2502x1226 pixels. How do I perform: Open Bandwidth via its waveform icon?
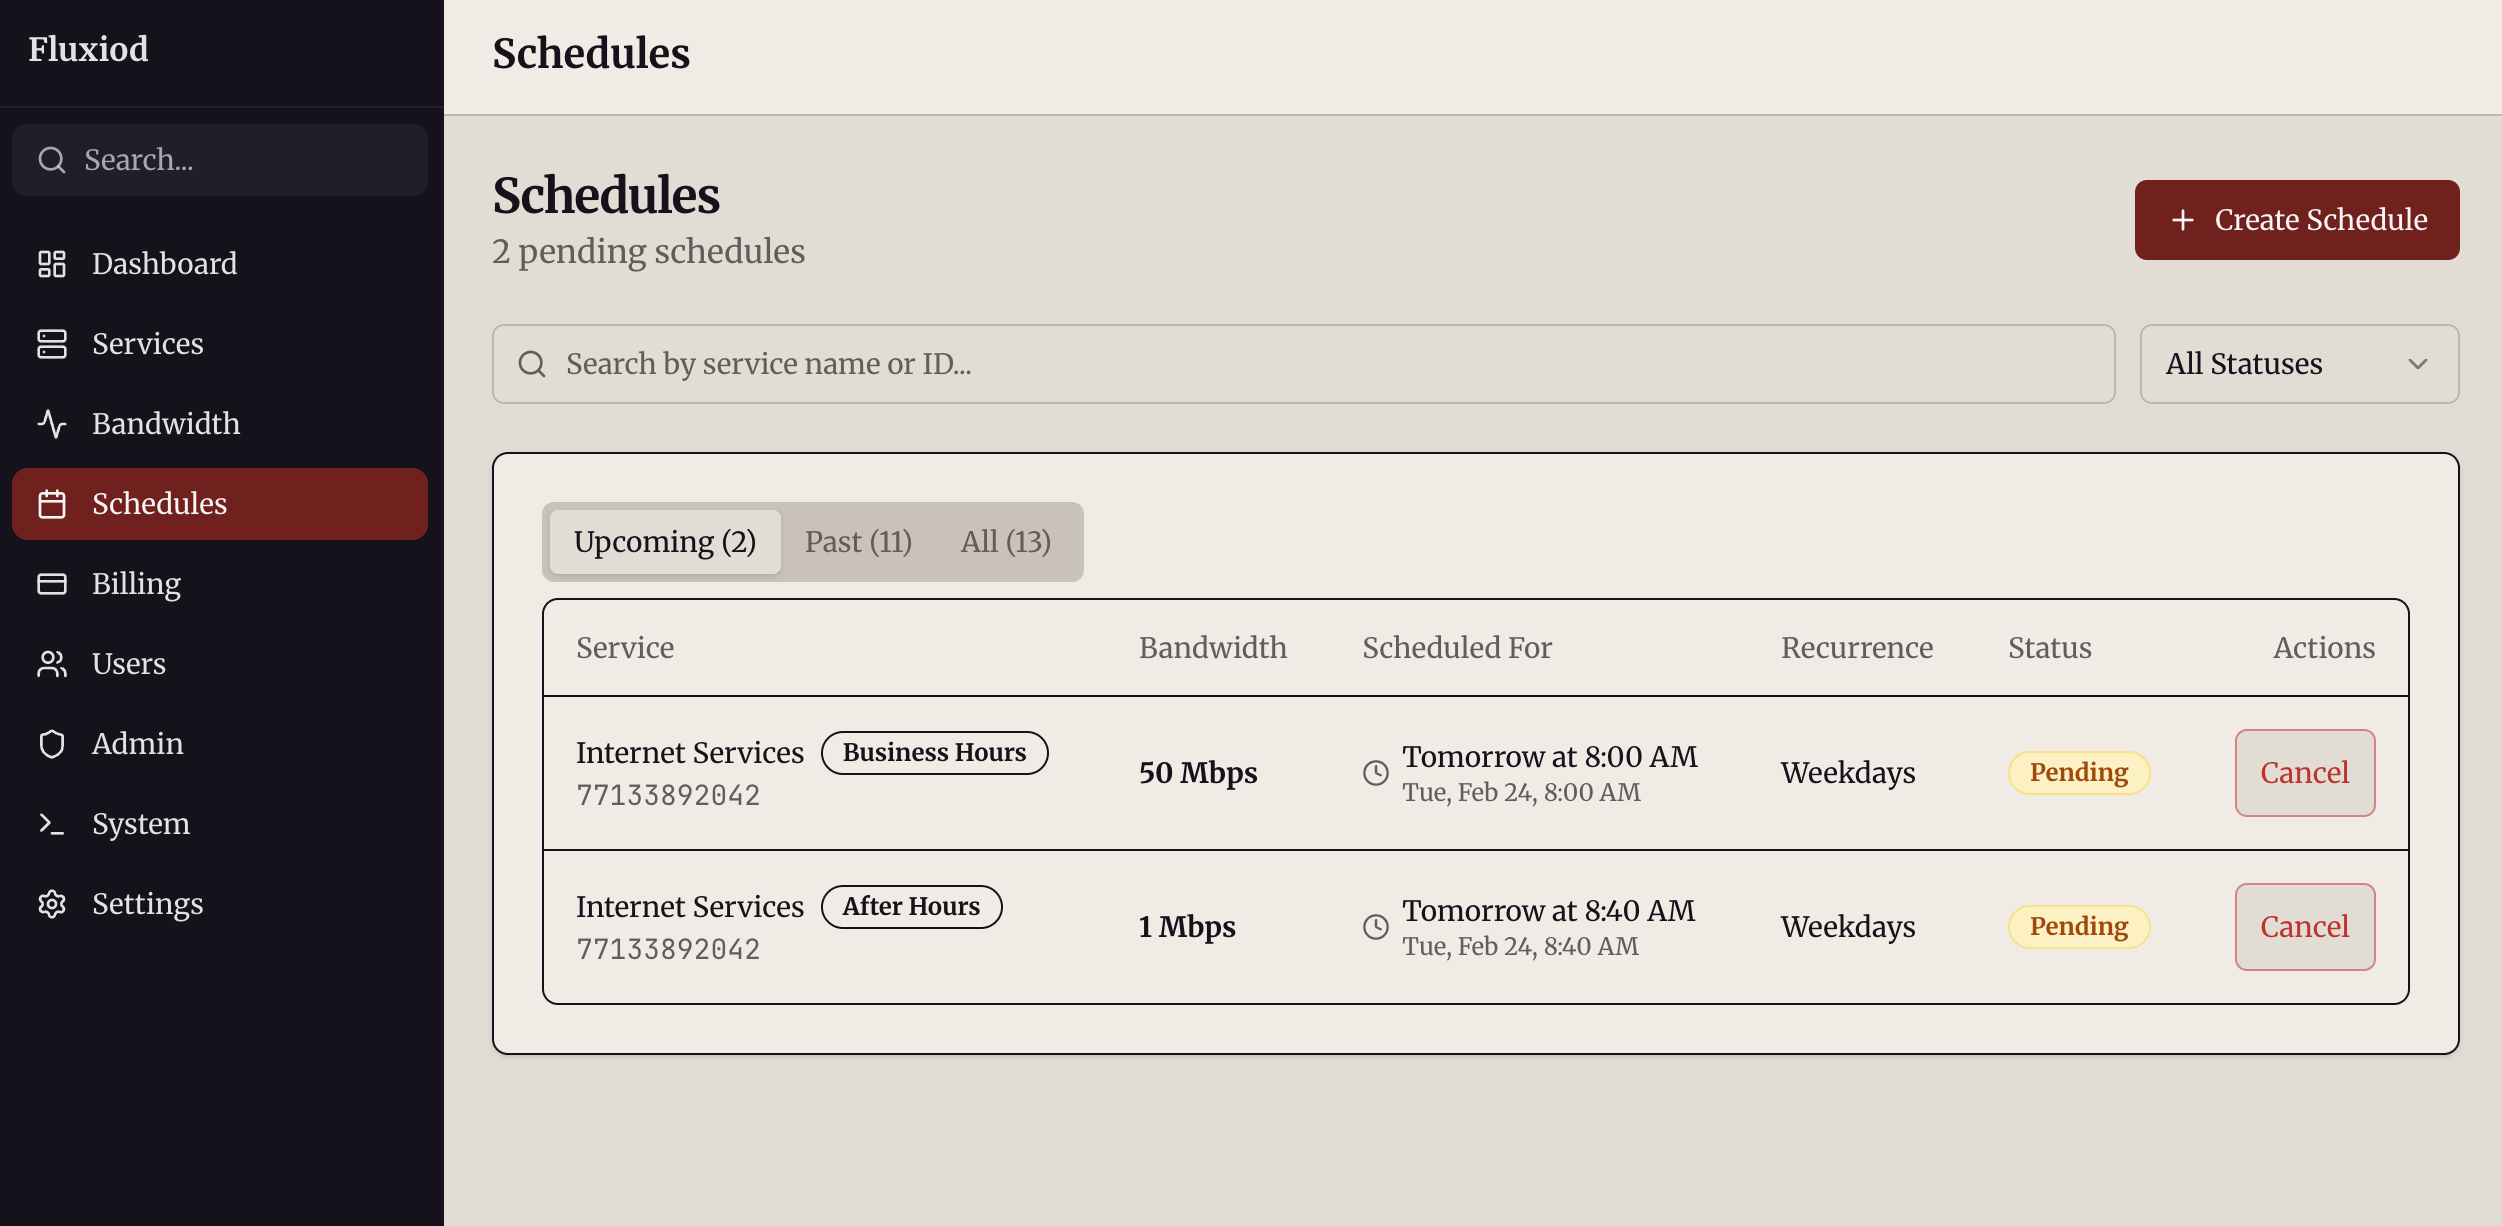tap(52, 423)
